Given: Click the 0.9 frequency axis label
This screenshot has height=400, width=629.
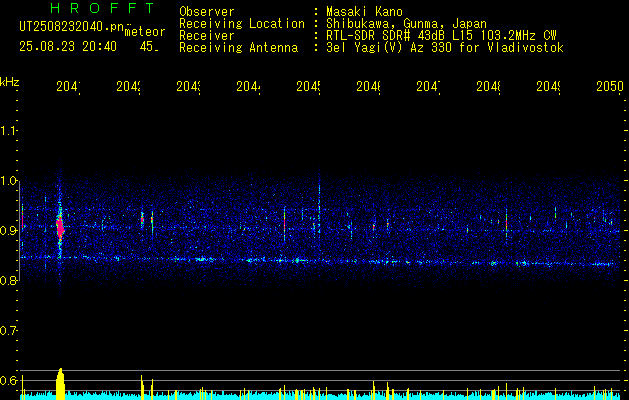Looking at the screenshot, I should pos(9,231).
